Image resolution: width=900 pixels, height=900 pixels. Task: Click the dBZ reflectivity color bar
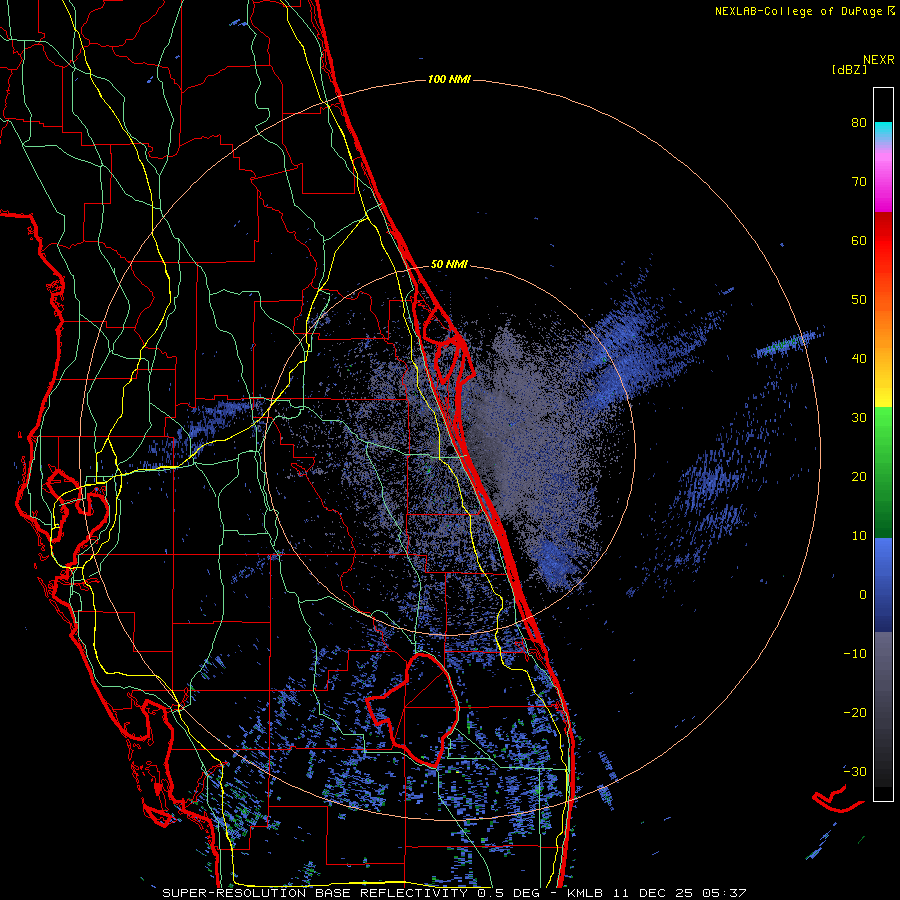pos(883,444)
